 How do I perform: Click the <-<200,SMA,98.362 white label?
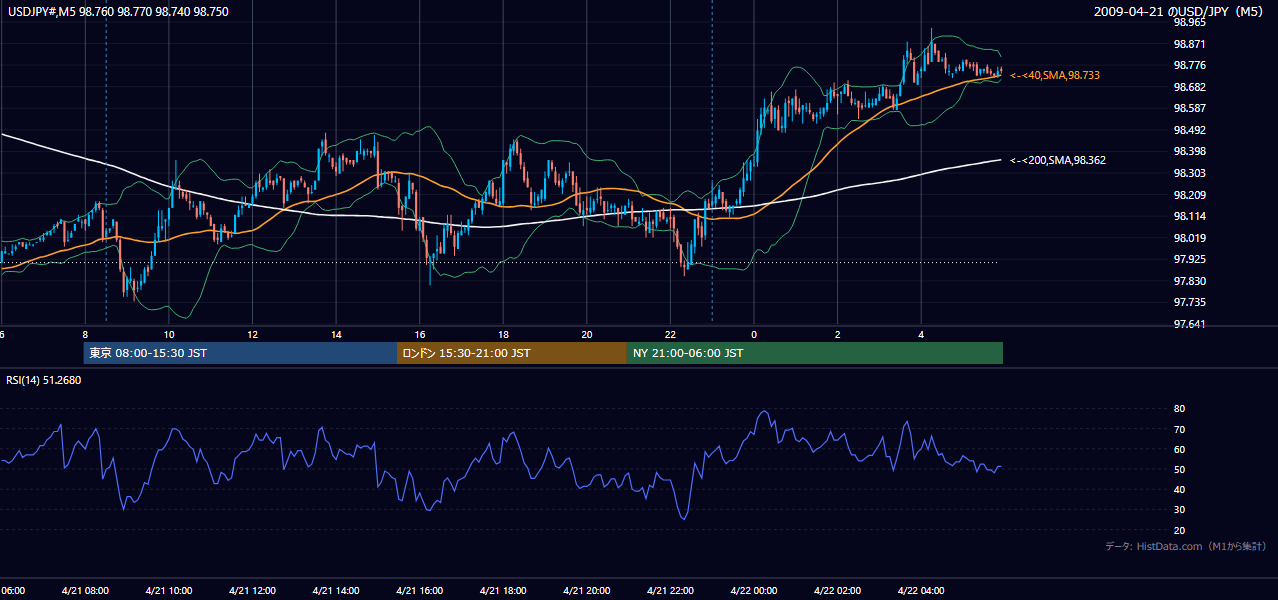click(1058, 160)
